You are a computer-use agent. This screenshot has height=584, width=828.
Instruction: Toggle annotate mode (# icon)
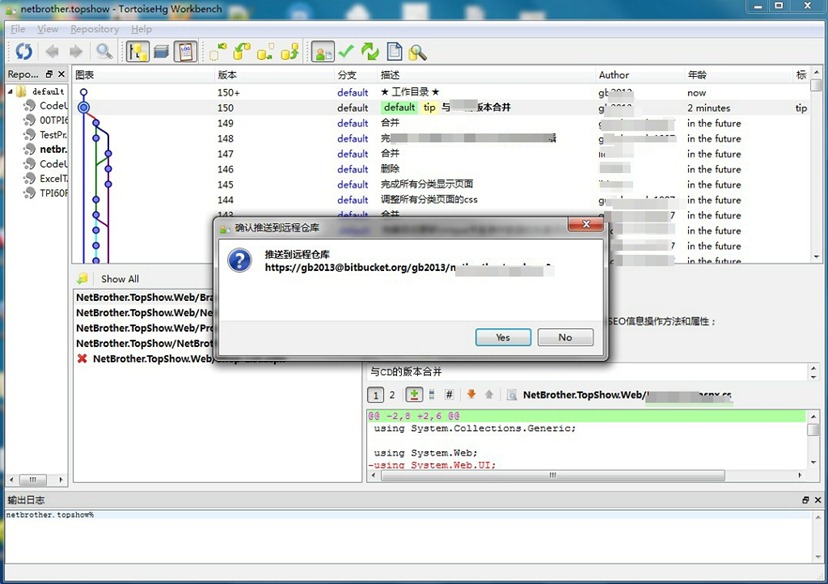coord(449,394)
